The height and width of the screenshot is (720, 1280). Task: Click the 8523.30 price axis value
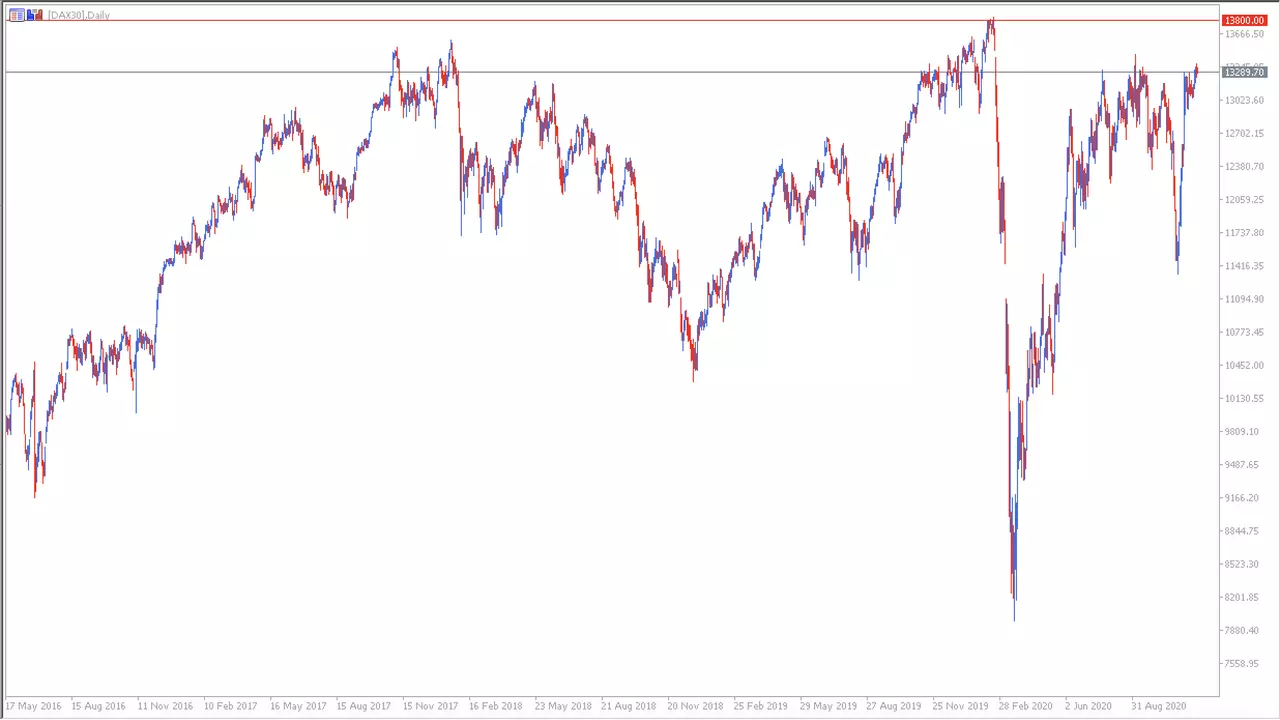click(1242, 564)
